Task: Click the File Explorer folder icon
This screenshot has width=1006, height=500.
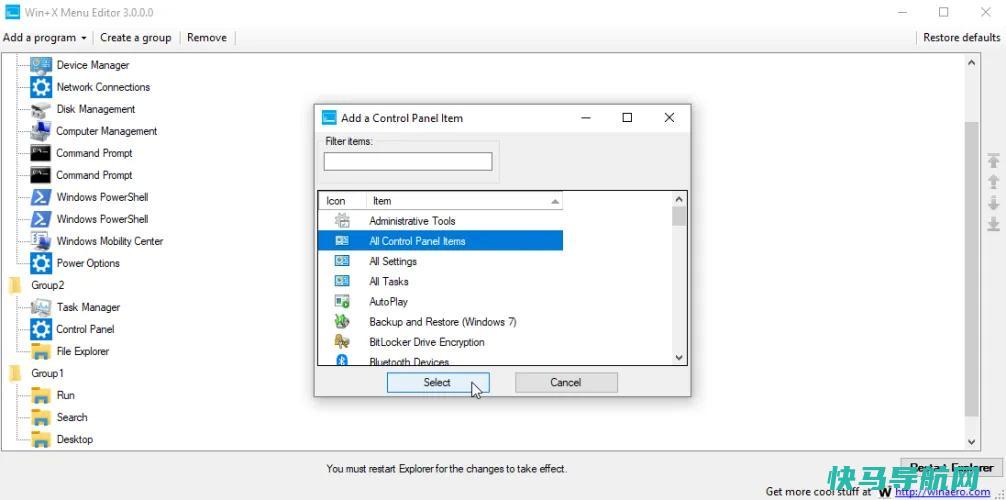Action: pyautogui.click(x=41, y=352)
